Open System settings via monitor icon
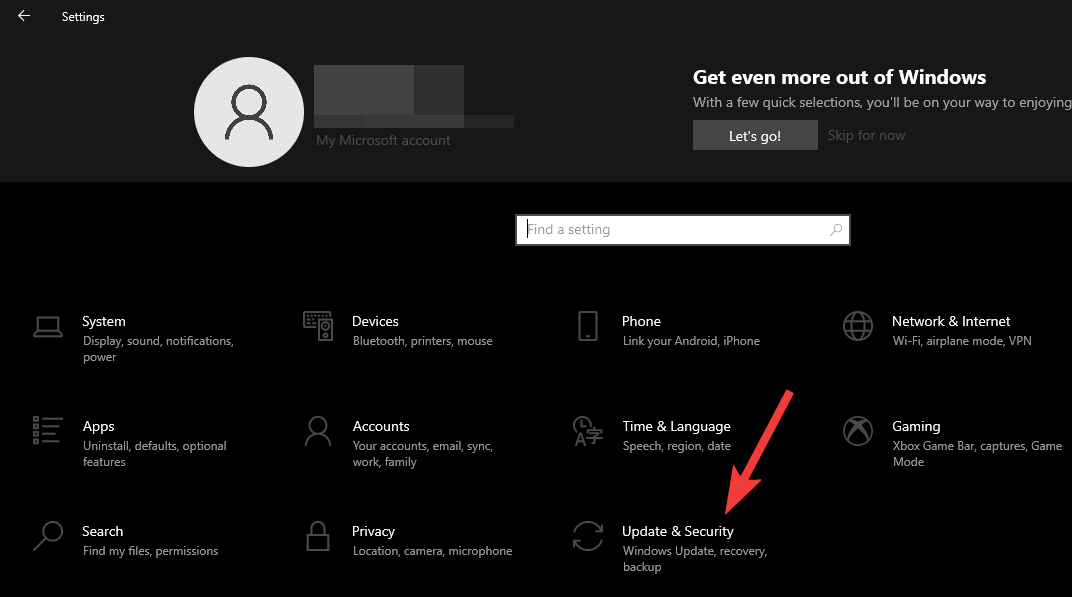The image size is (1072, 597). click(x=48, y=326)
